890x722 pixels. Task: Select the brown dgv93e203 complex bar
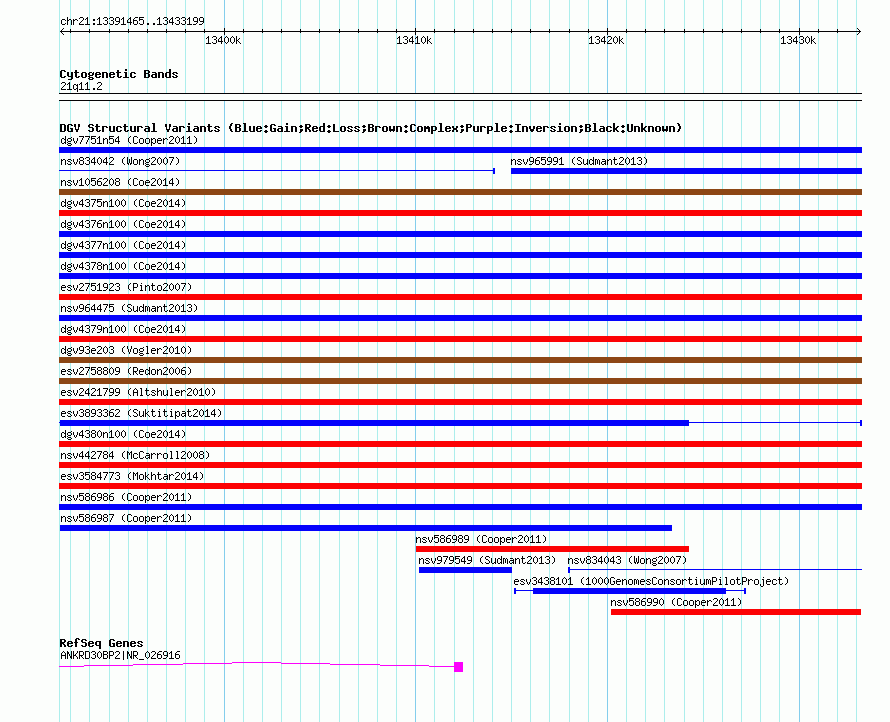tap(460, 360)
